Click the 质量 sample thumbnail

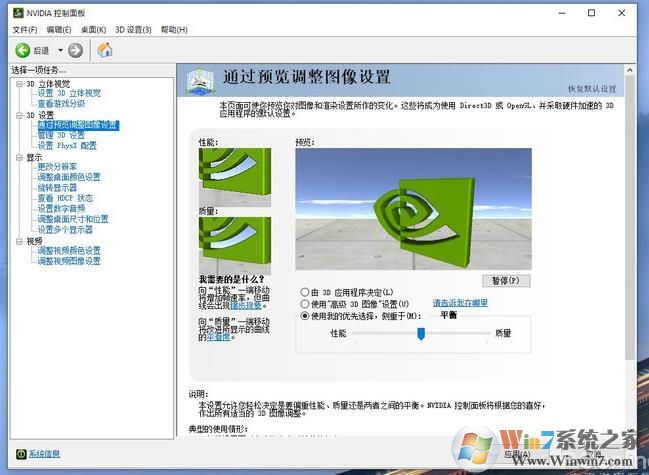tap(235, 246)
